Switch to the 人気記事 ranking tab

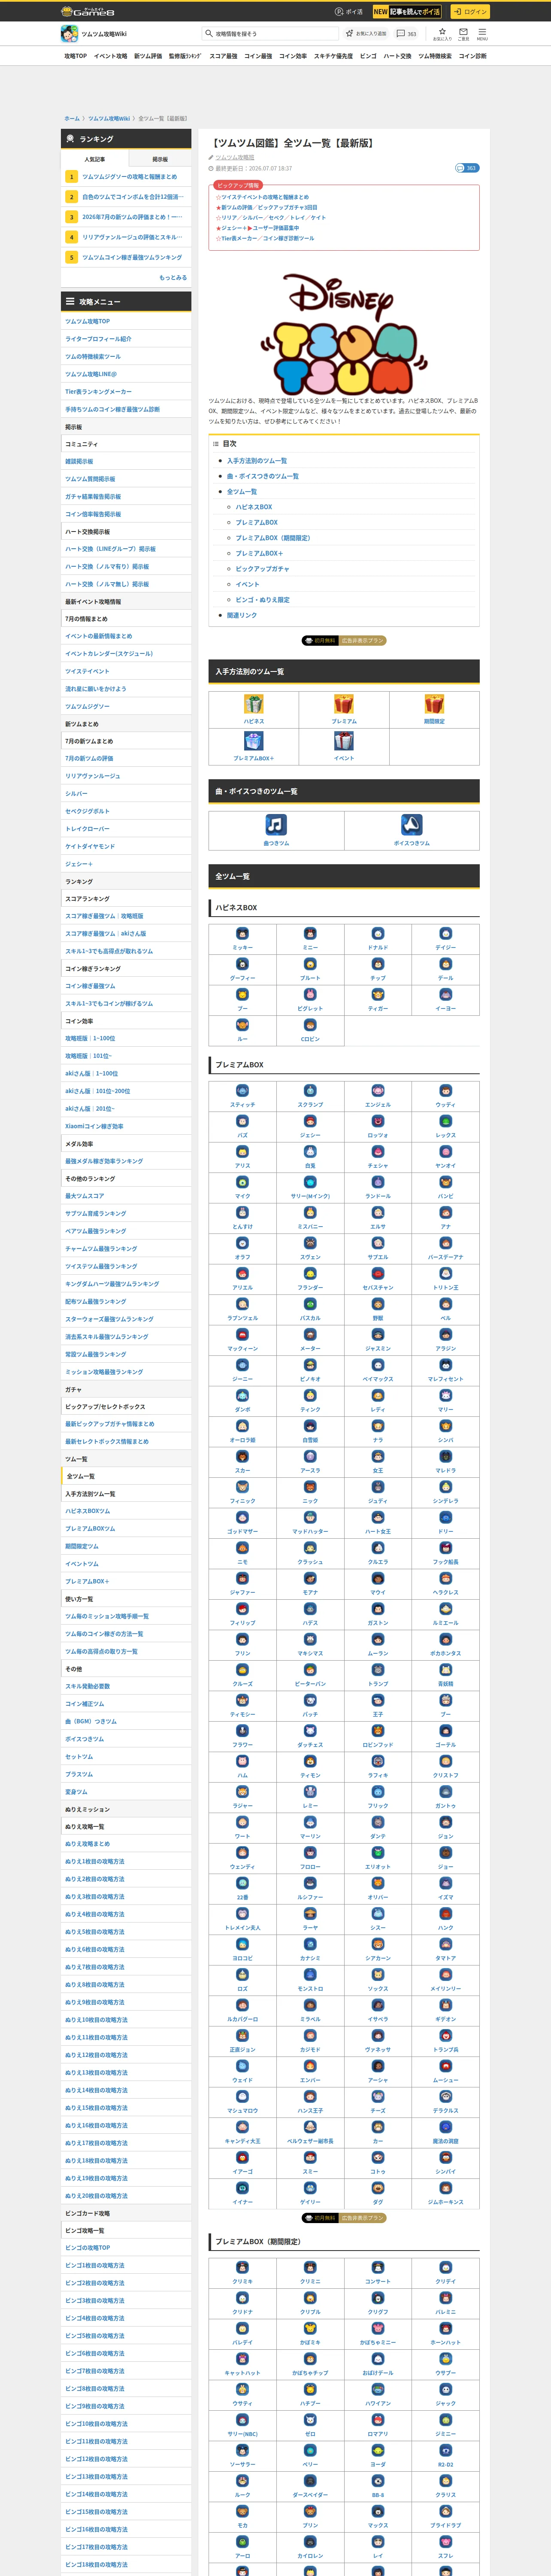tap(95, 159)
